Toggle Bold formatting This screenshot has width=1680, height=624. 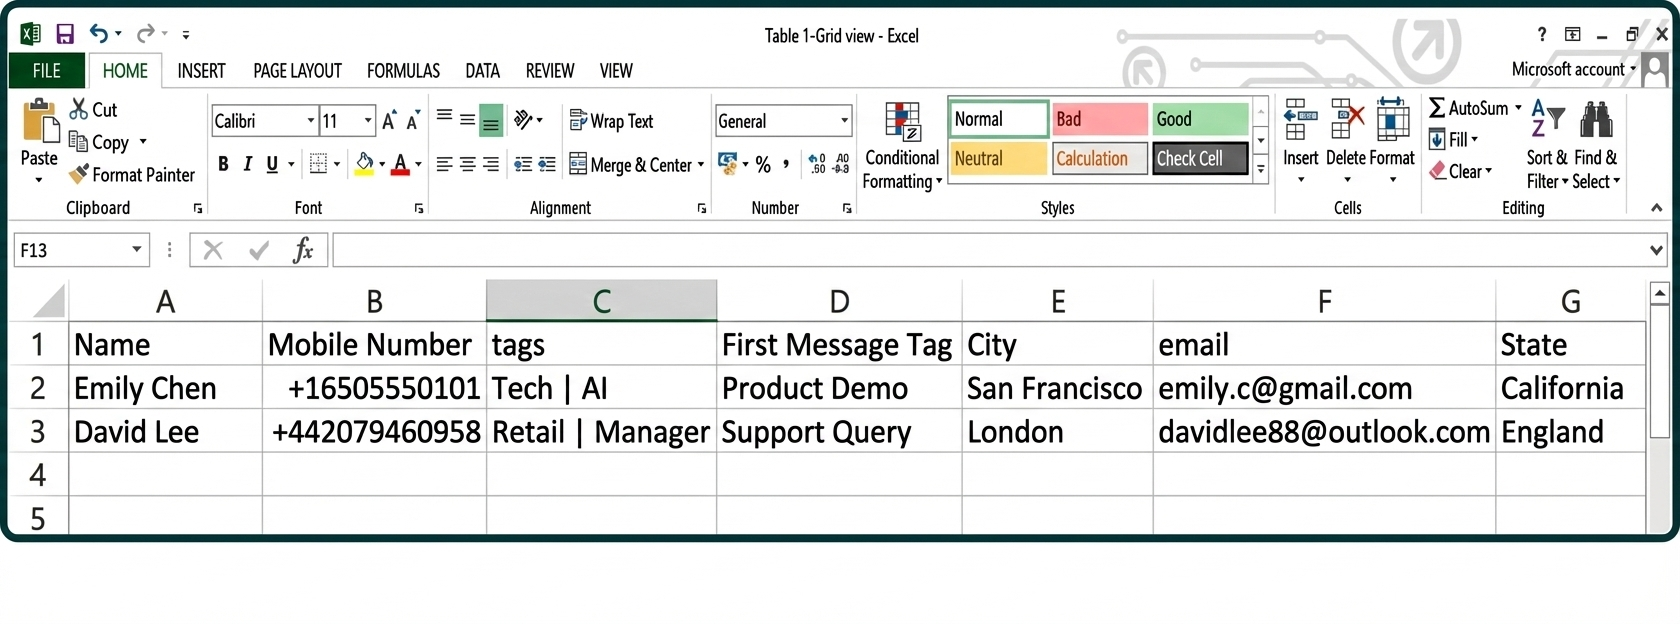tap(223, 164)
